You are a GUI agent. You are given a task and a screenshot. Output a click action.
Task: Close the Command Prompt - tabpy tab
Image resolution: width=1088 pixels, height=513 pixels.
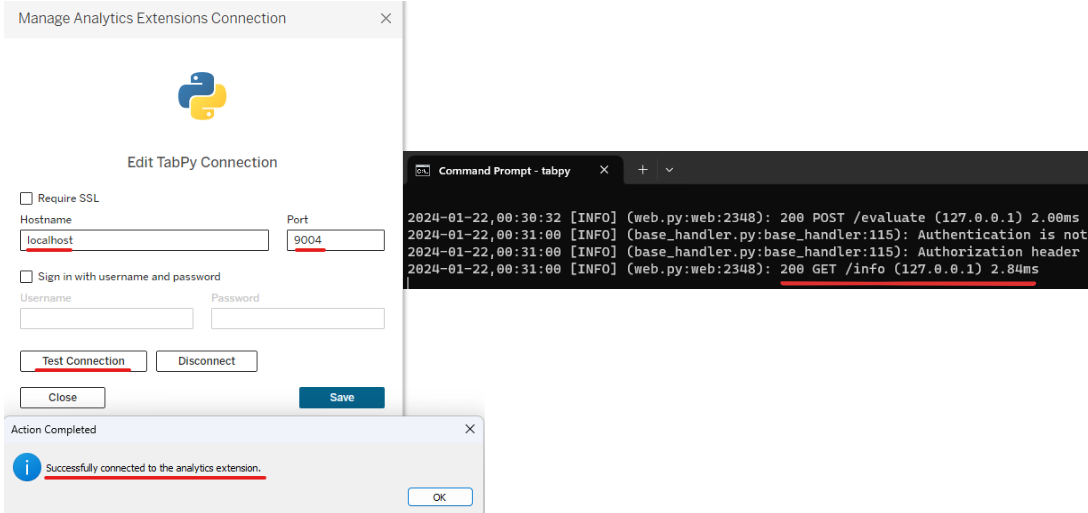(x=604, y=169)
